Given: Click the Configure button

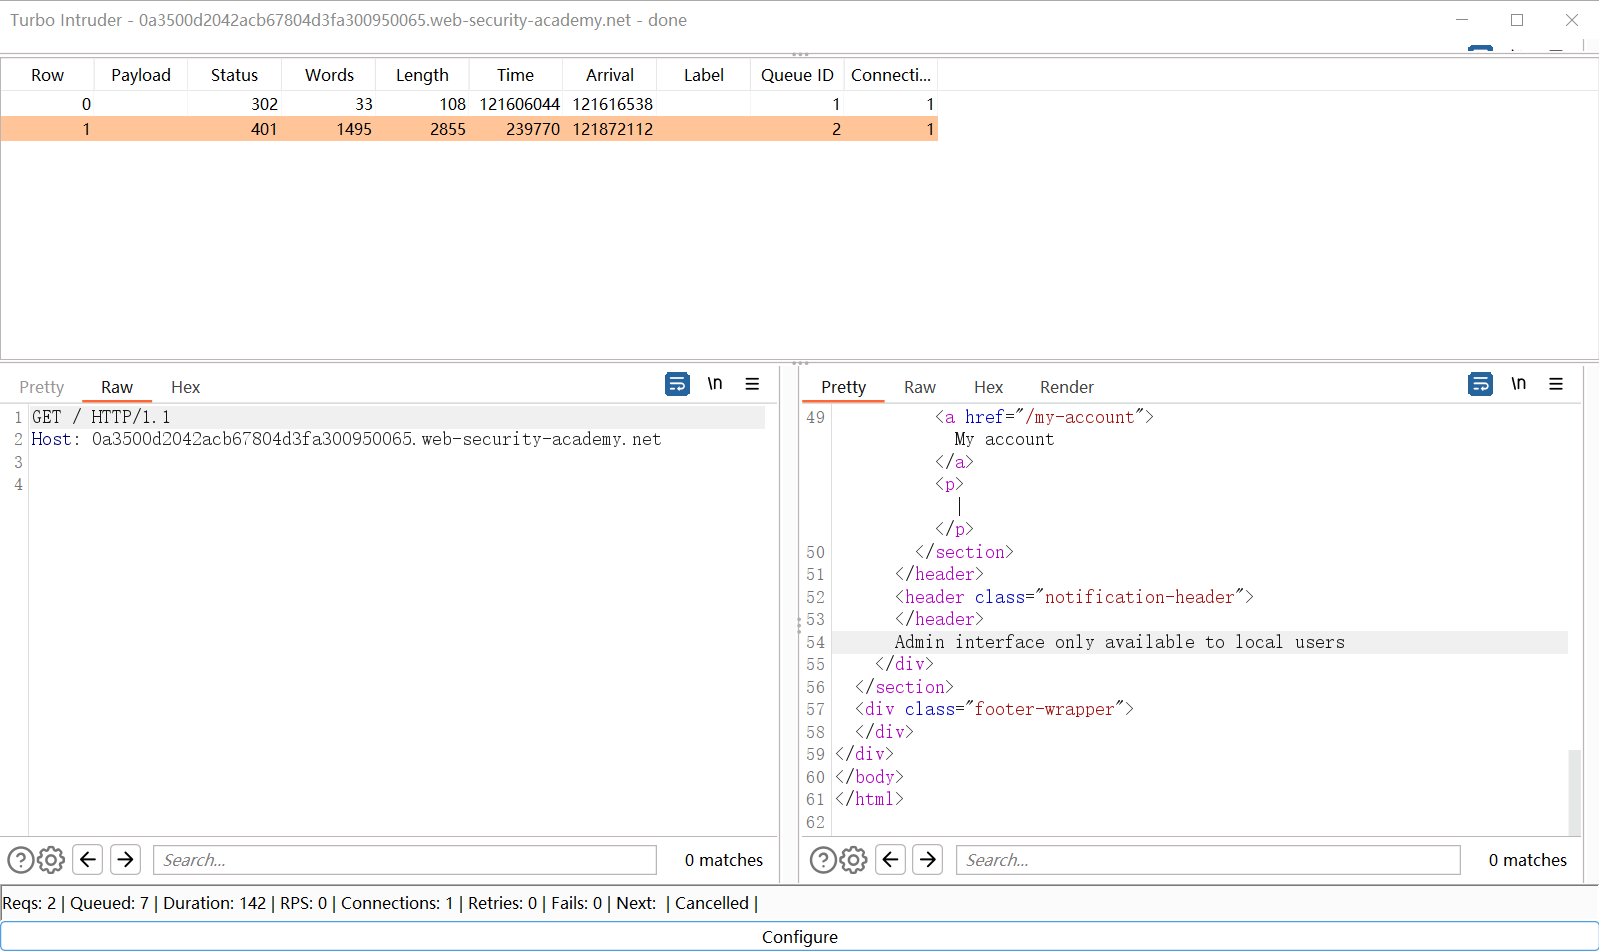Looking at the screenshot, I should (x=799, y=937).
